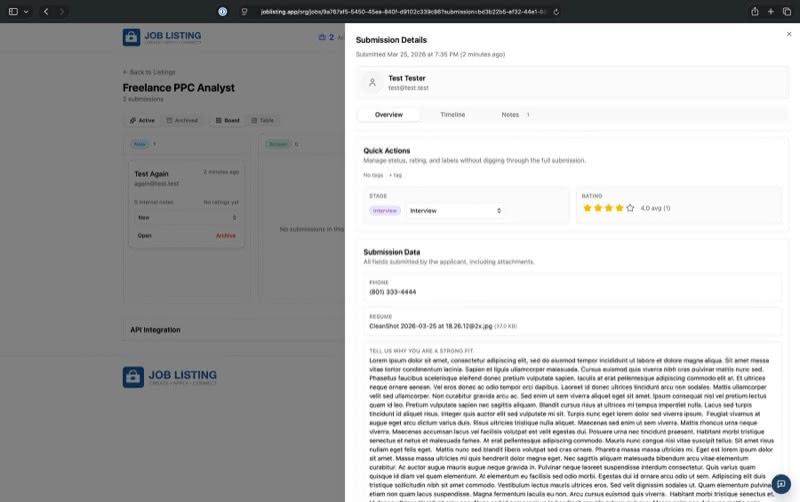Click the 'No tags' label
Image resolution: width=800 pixels, height=502 pixels.
373,175
